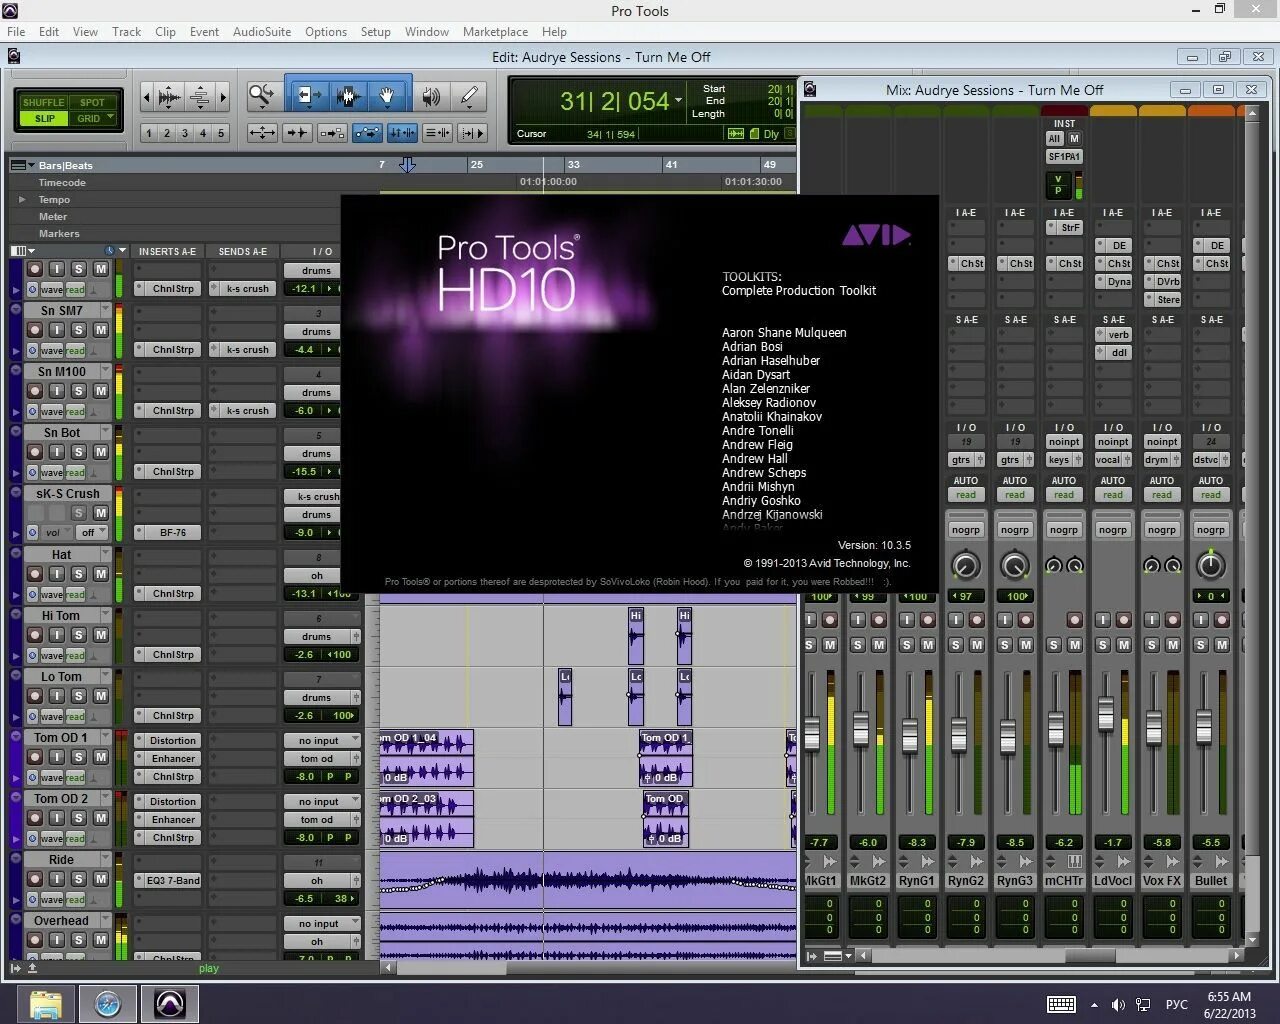Open the DE insert on Bullet channel
Viewport: 1280px width, 1024px height.
click(1217, 245)
